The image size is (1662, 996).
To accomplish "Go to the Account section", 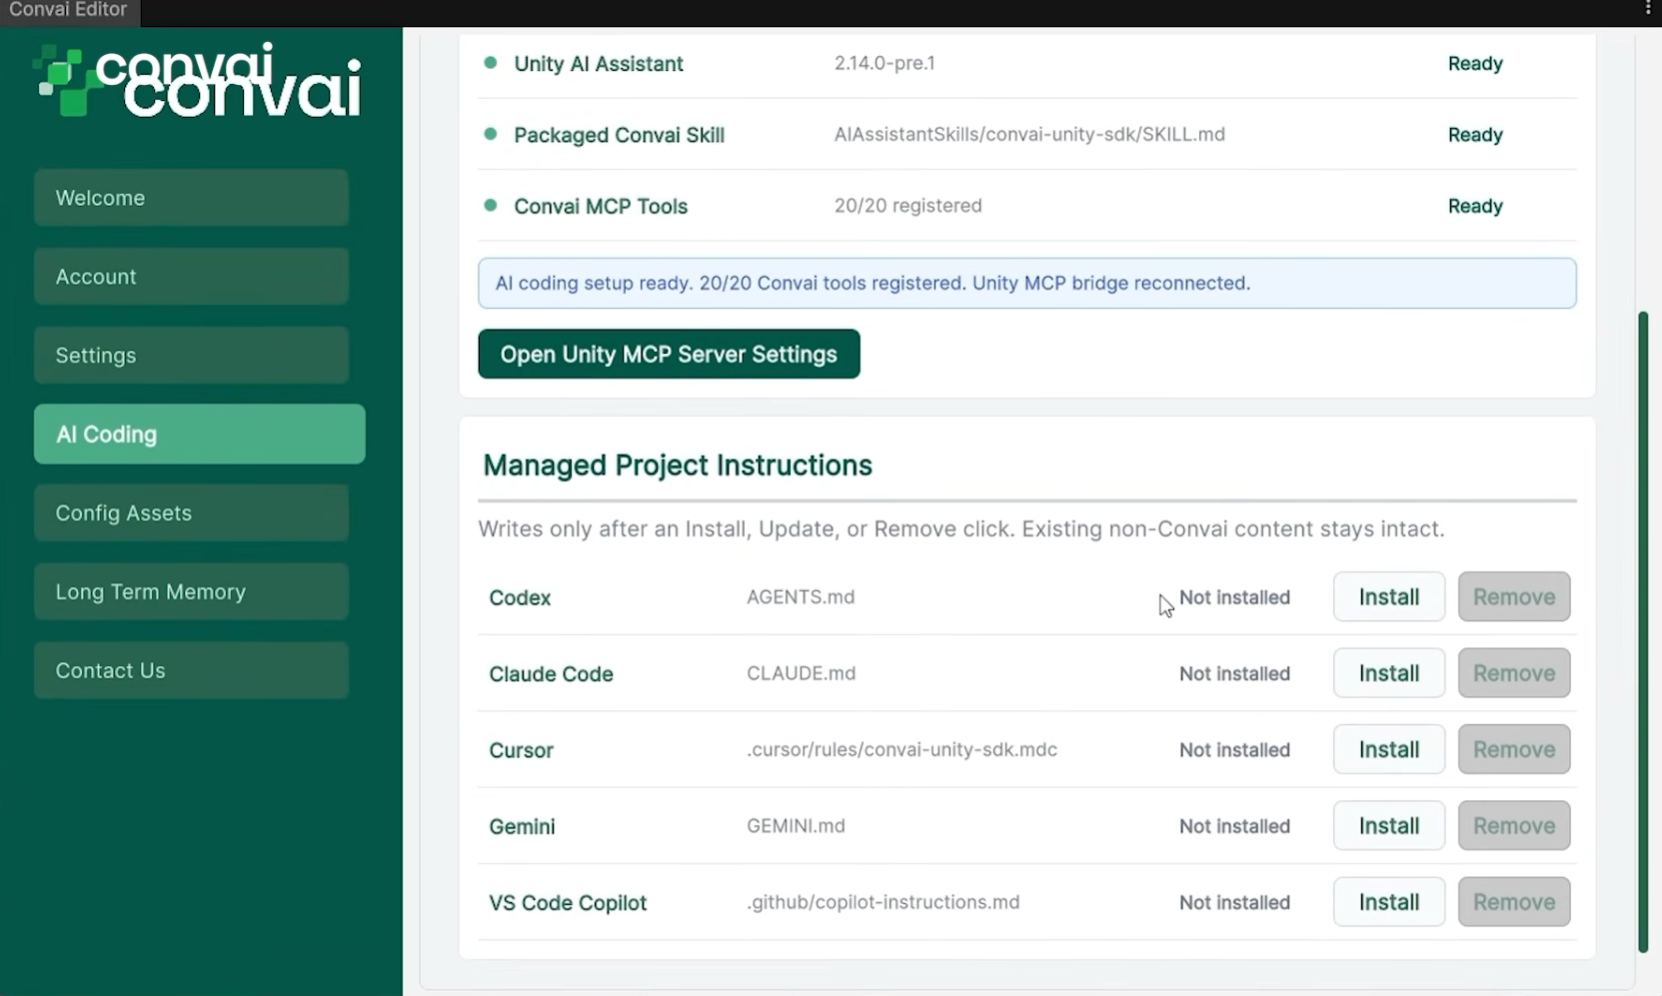I will pyautogui.click(x=191, y=276).
